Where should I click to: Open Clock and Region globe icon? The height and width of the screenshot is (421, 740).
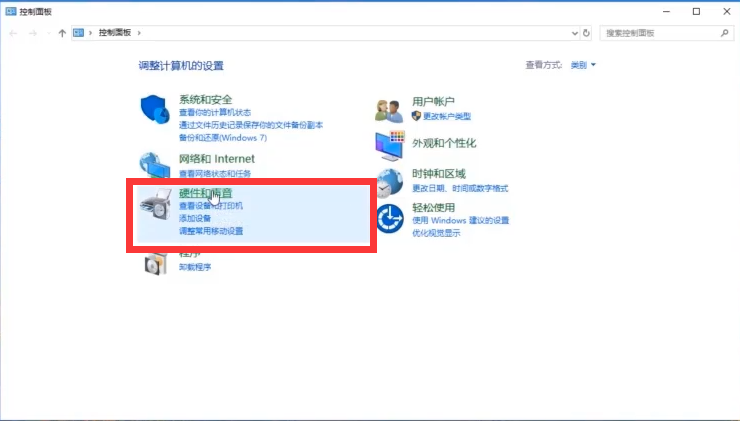point(390,183)
